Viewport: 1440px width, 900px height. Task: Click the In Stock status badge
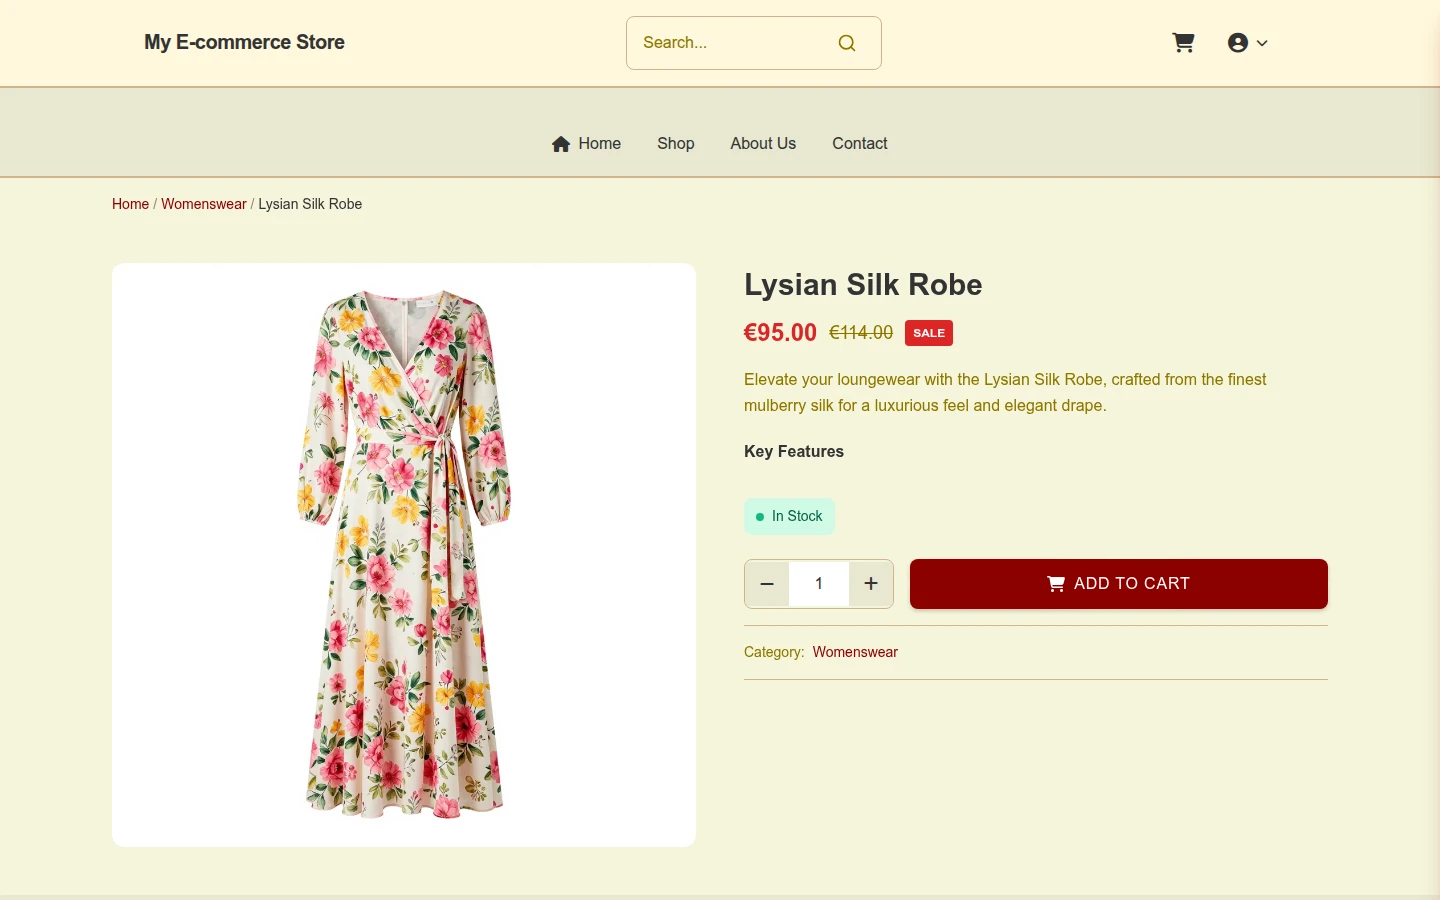pos(789,516)
